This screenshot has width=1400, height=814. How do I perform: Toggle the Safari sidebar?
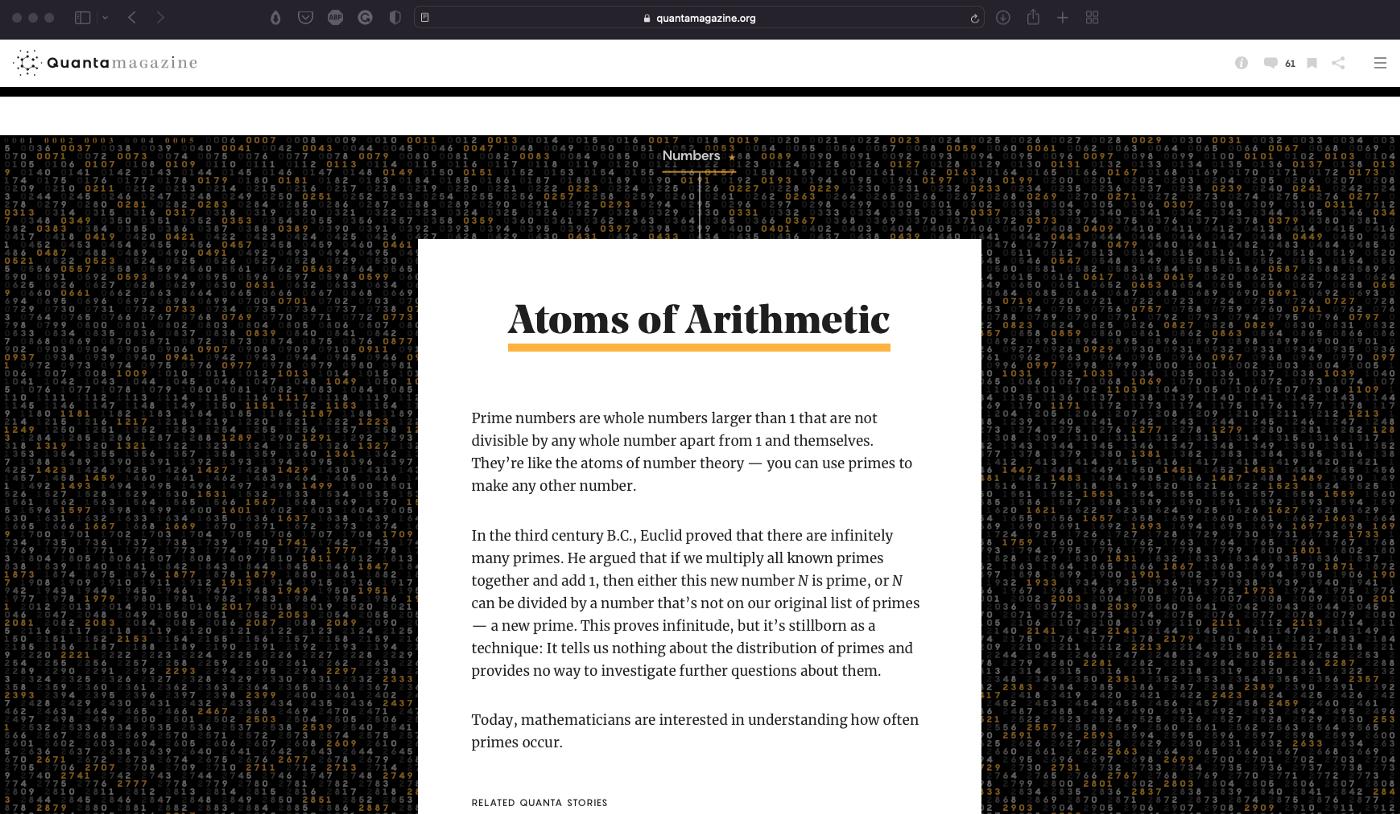pos(83,18)
